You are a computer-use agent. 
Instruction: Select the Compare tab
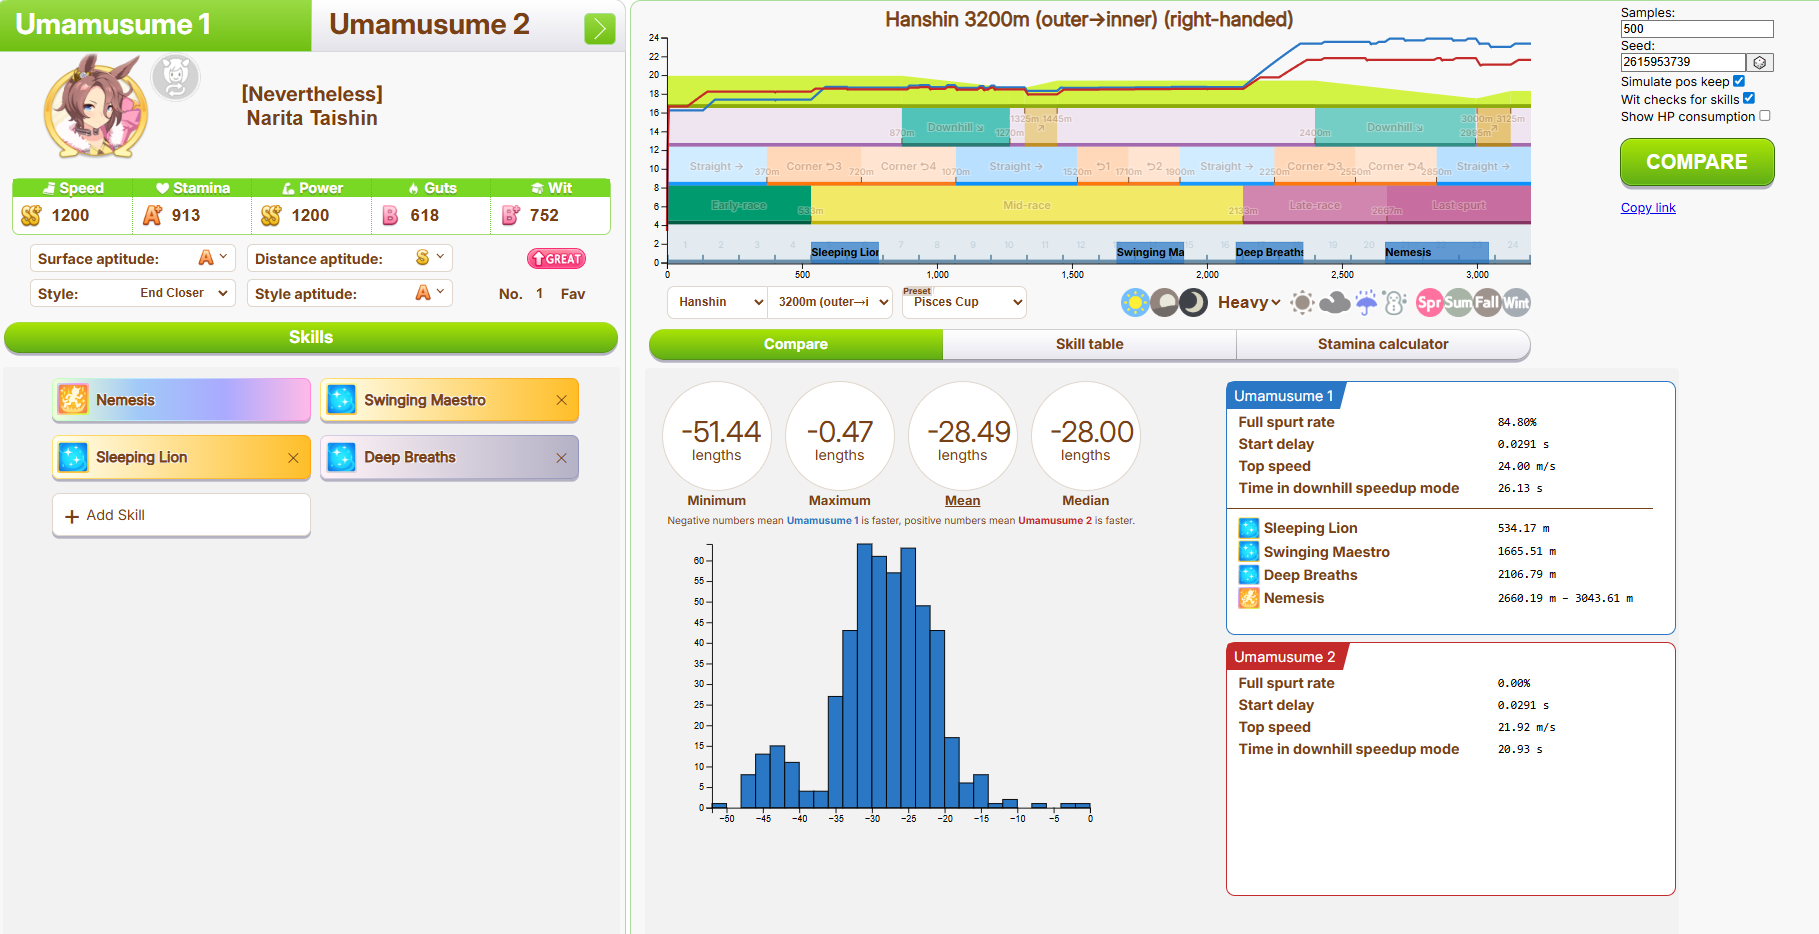[796, 344]
